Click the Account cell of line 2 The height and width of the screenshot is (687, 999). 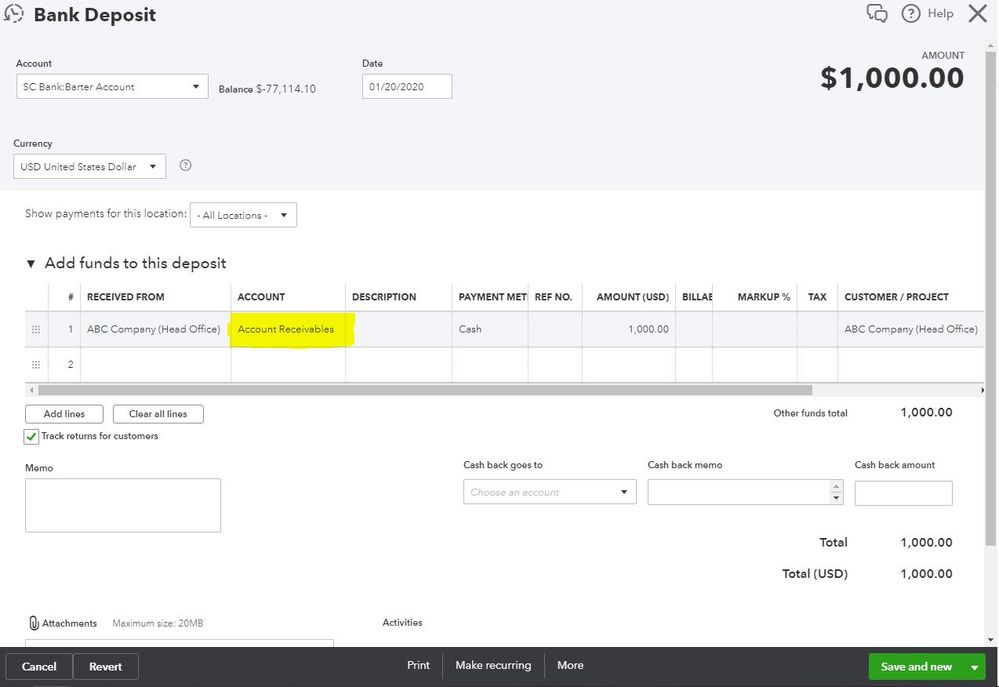coord(288,365)
